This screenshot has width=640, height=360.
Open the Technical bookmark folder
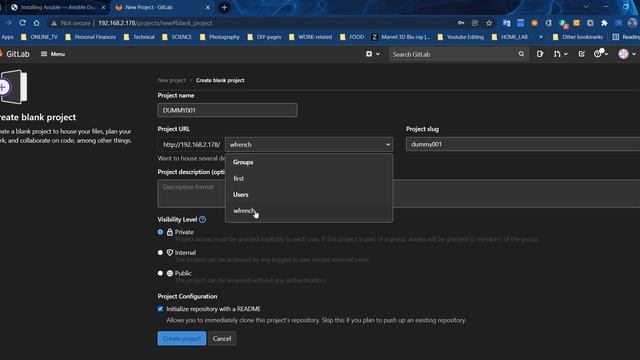[x=139, y=37]
